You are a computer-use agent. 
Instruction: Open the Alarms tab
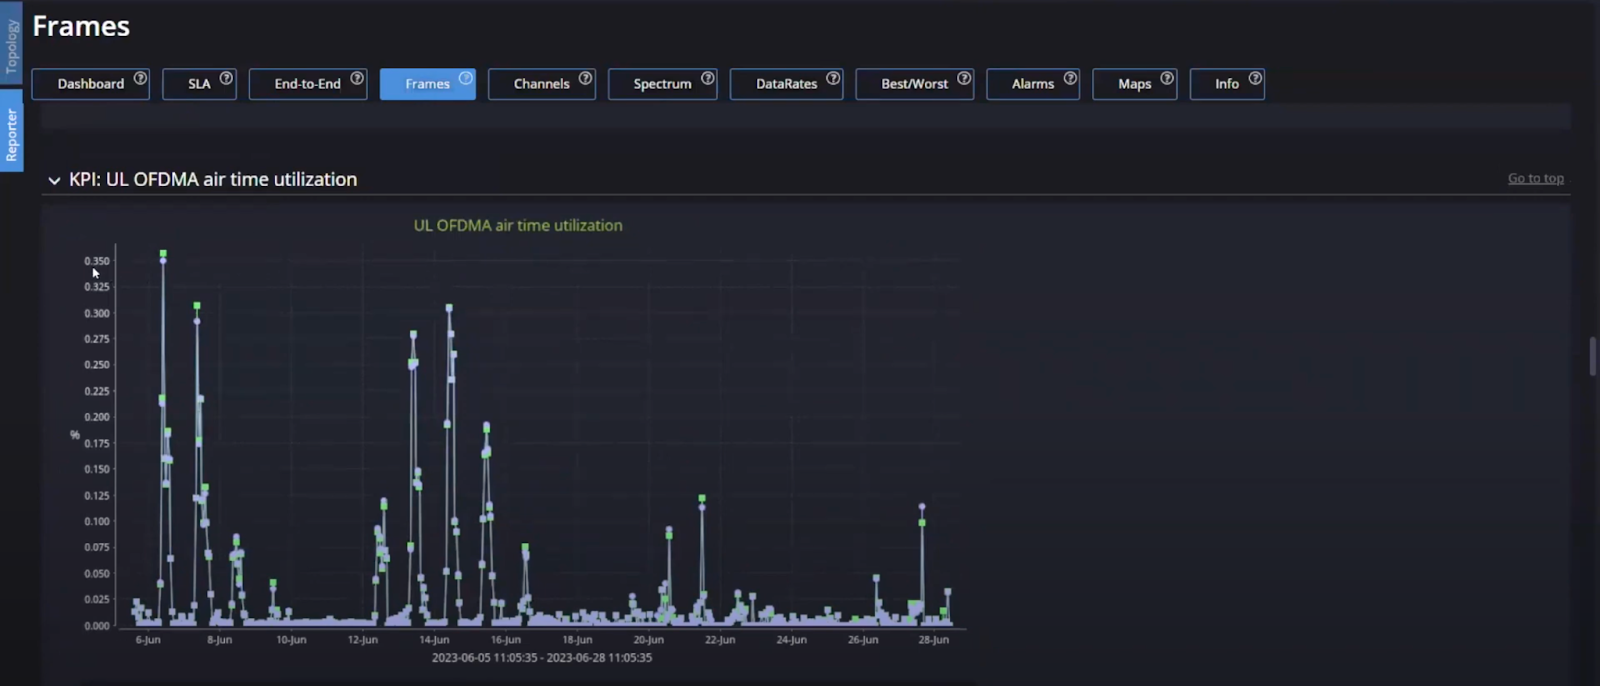(x=1032, y=84)
